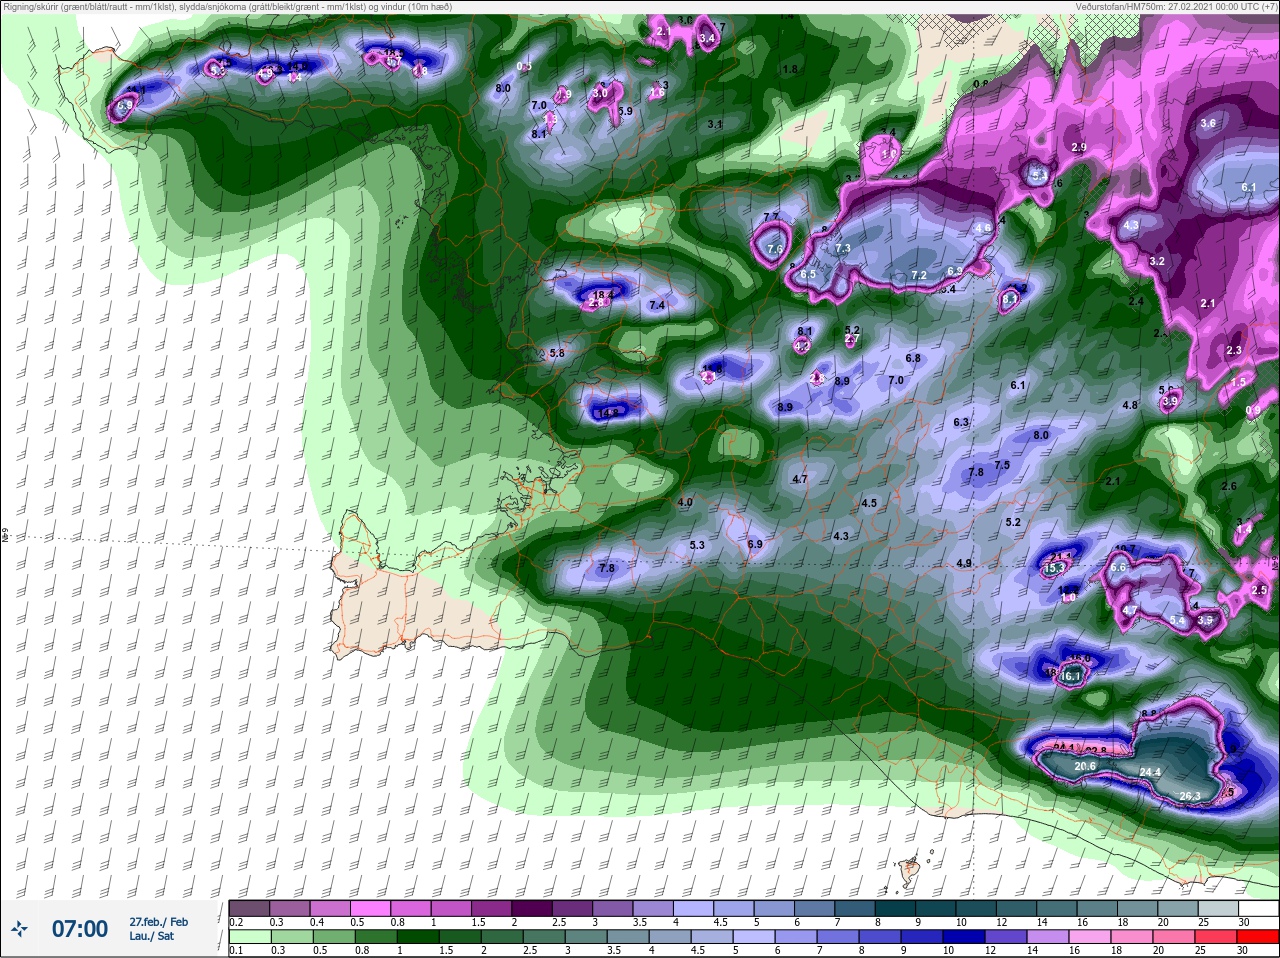Click the 7.4 precipitation value on the map
The width and height of the screenshot is (1280, 958).
[657, 305]
